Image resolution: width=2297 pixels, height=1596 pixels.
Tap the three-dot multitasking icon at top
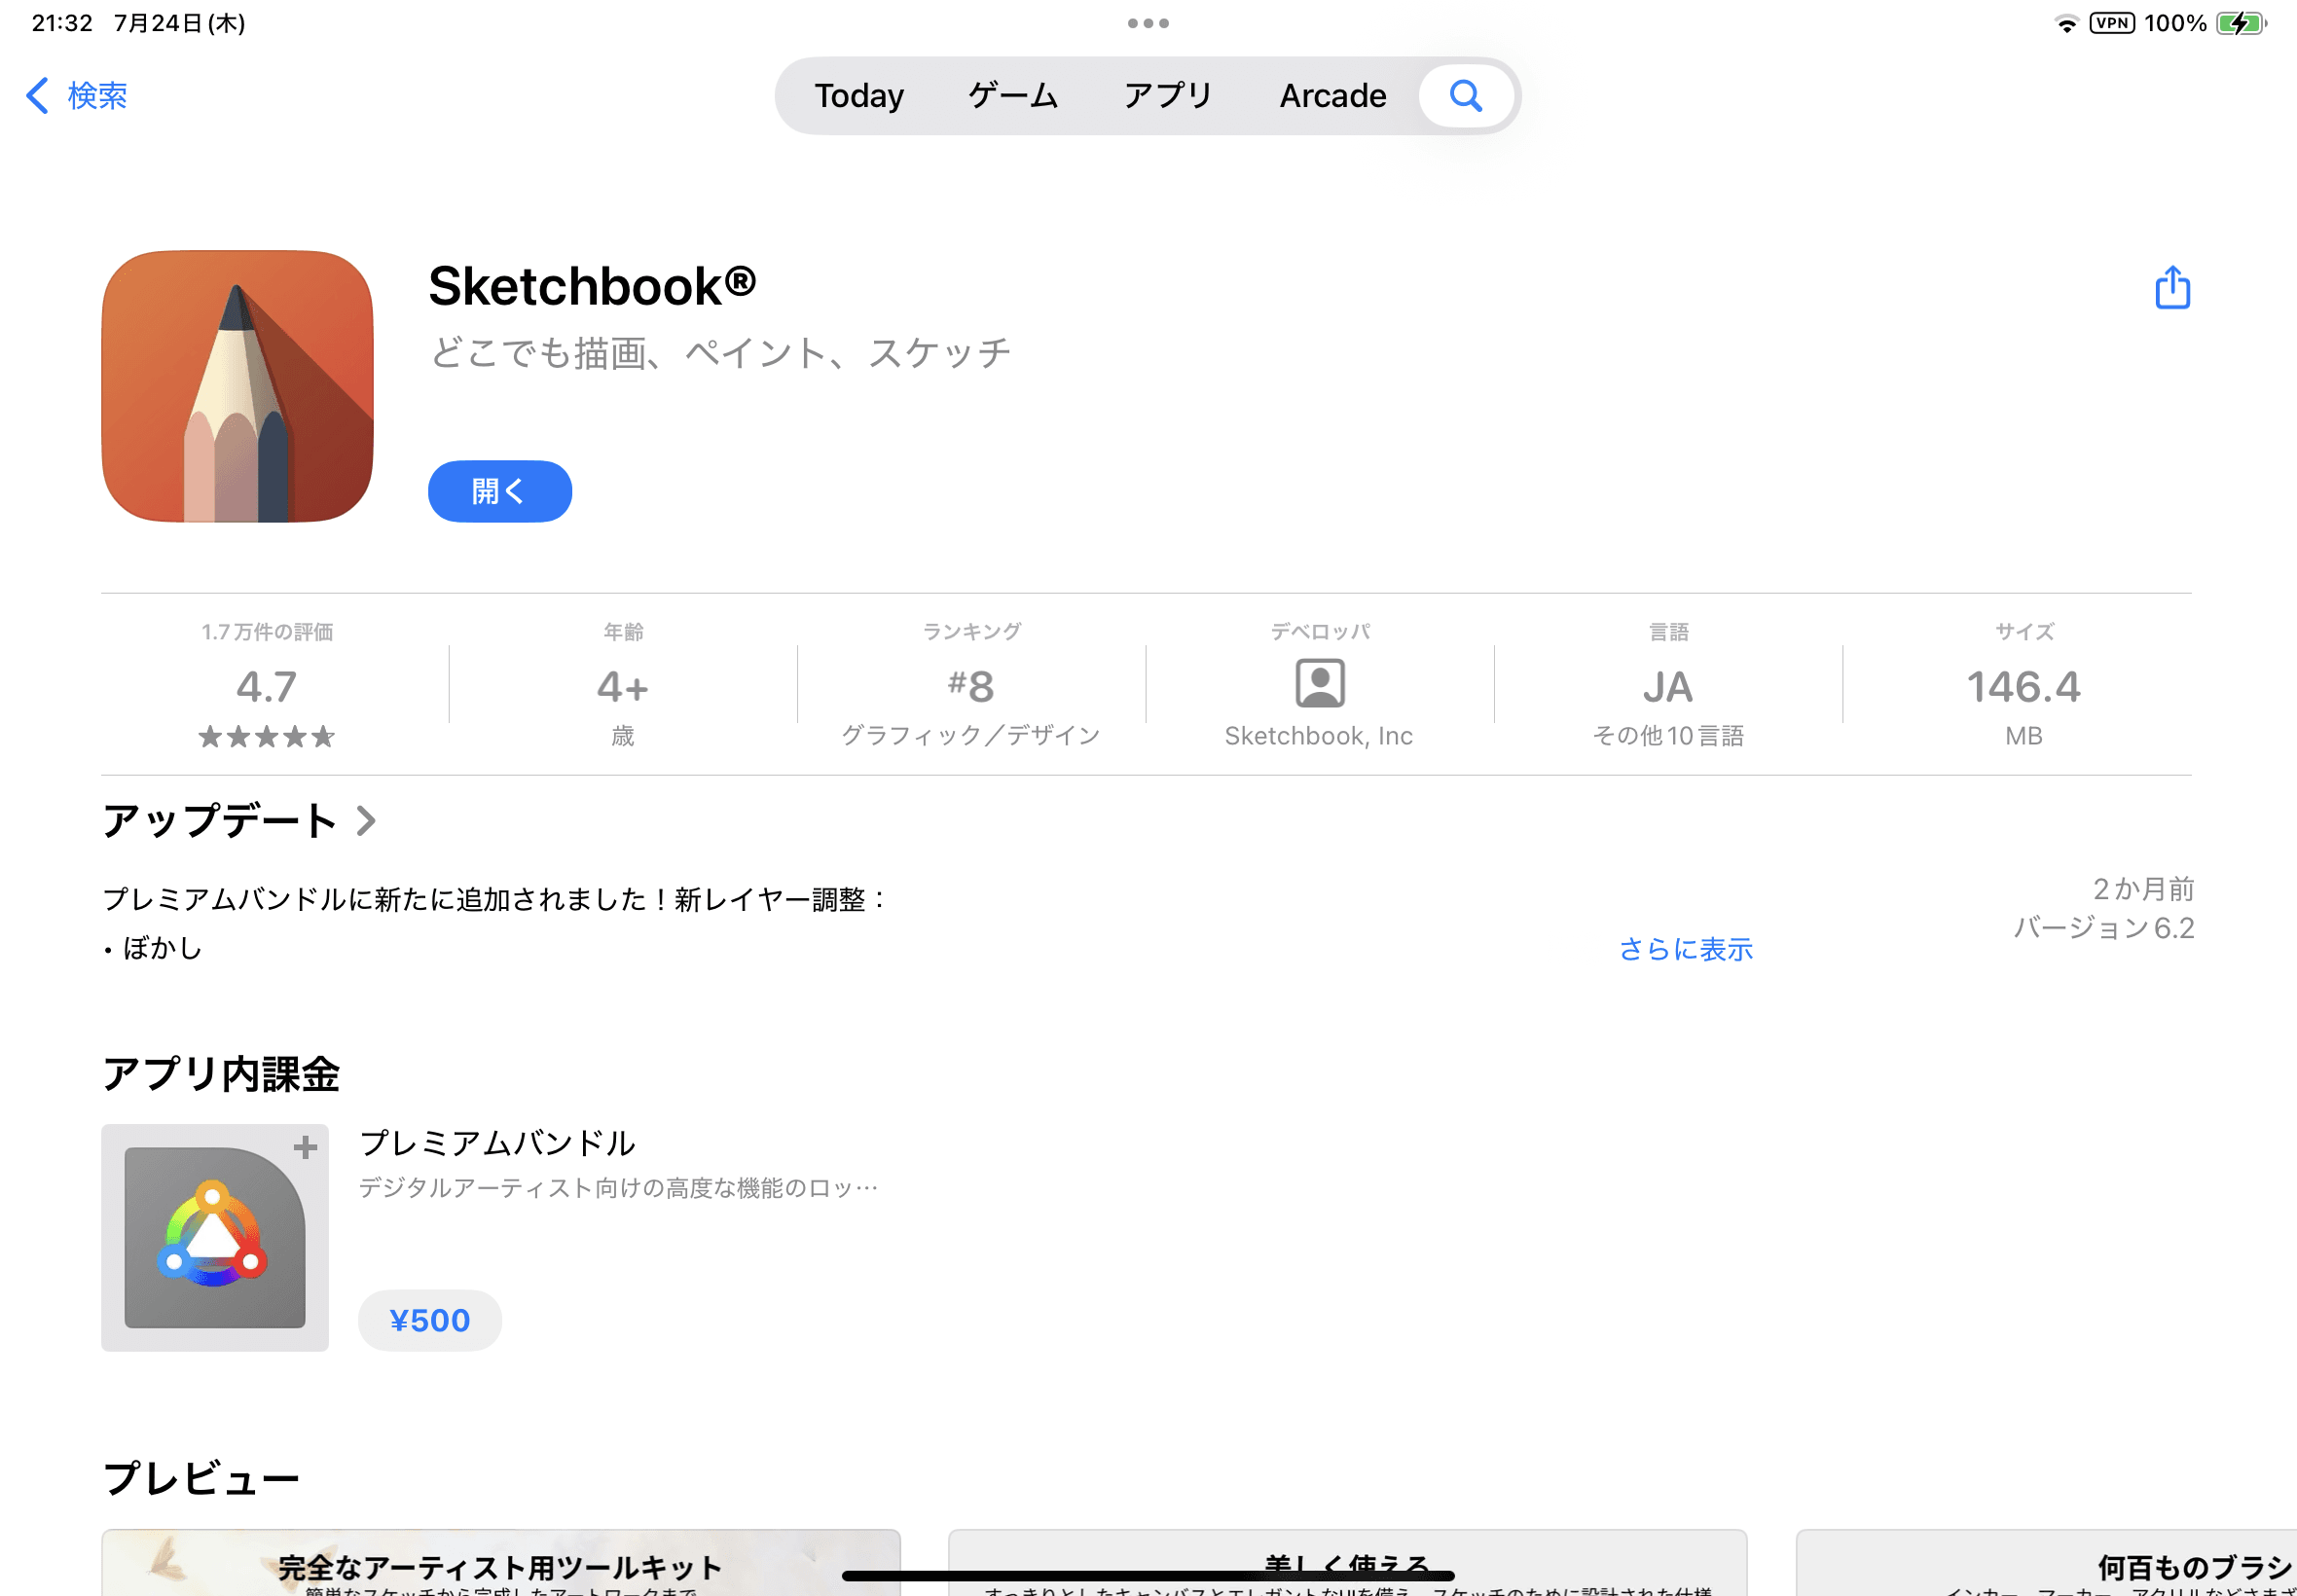(x=1147, y=23)
